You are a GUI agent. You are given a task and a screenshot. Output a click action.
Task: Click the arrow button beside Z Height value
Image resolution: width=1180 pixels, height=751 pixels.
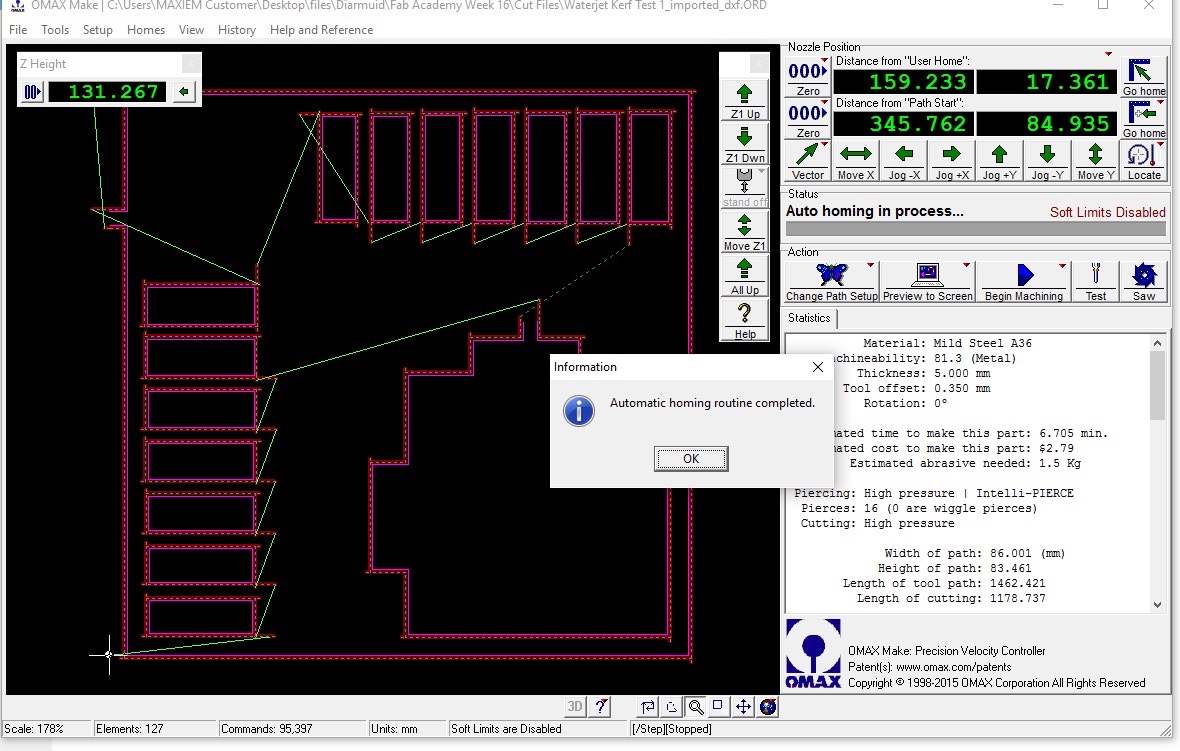pyautogui.click(x=184, y=92)
